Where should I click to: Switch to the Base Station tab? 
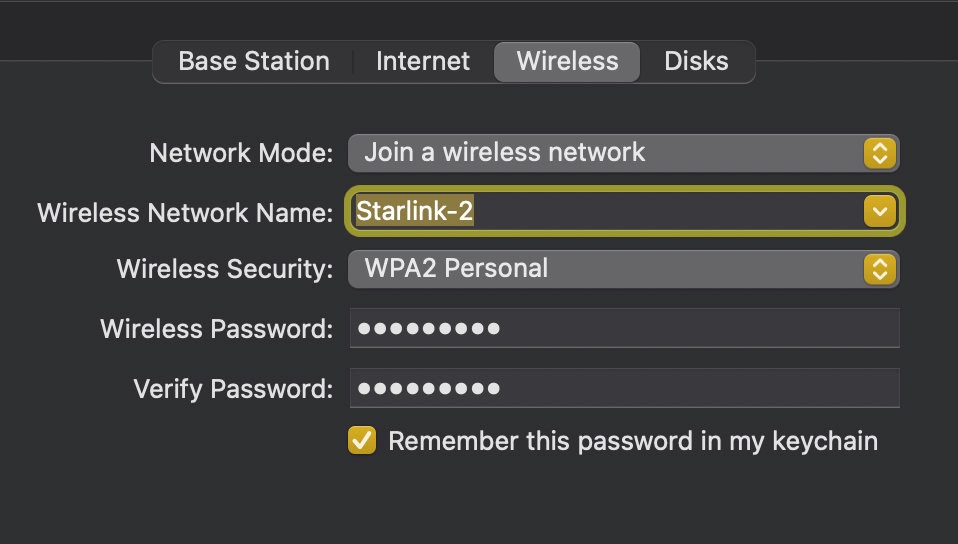(x=253, y=61)
